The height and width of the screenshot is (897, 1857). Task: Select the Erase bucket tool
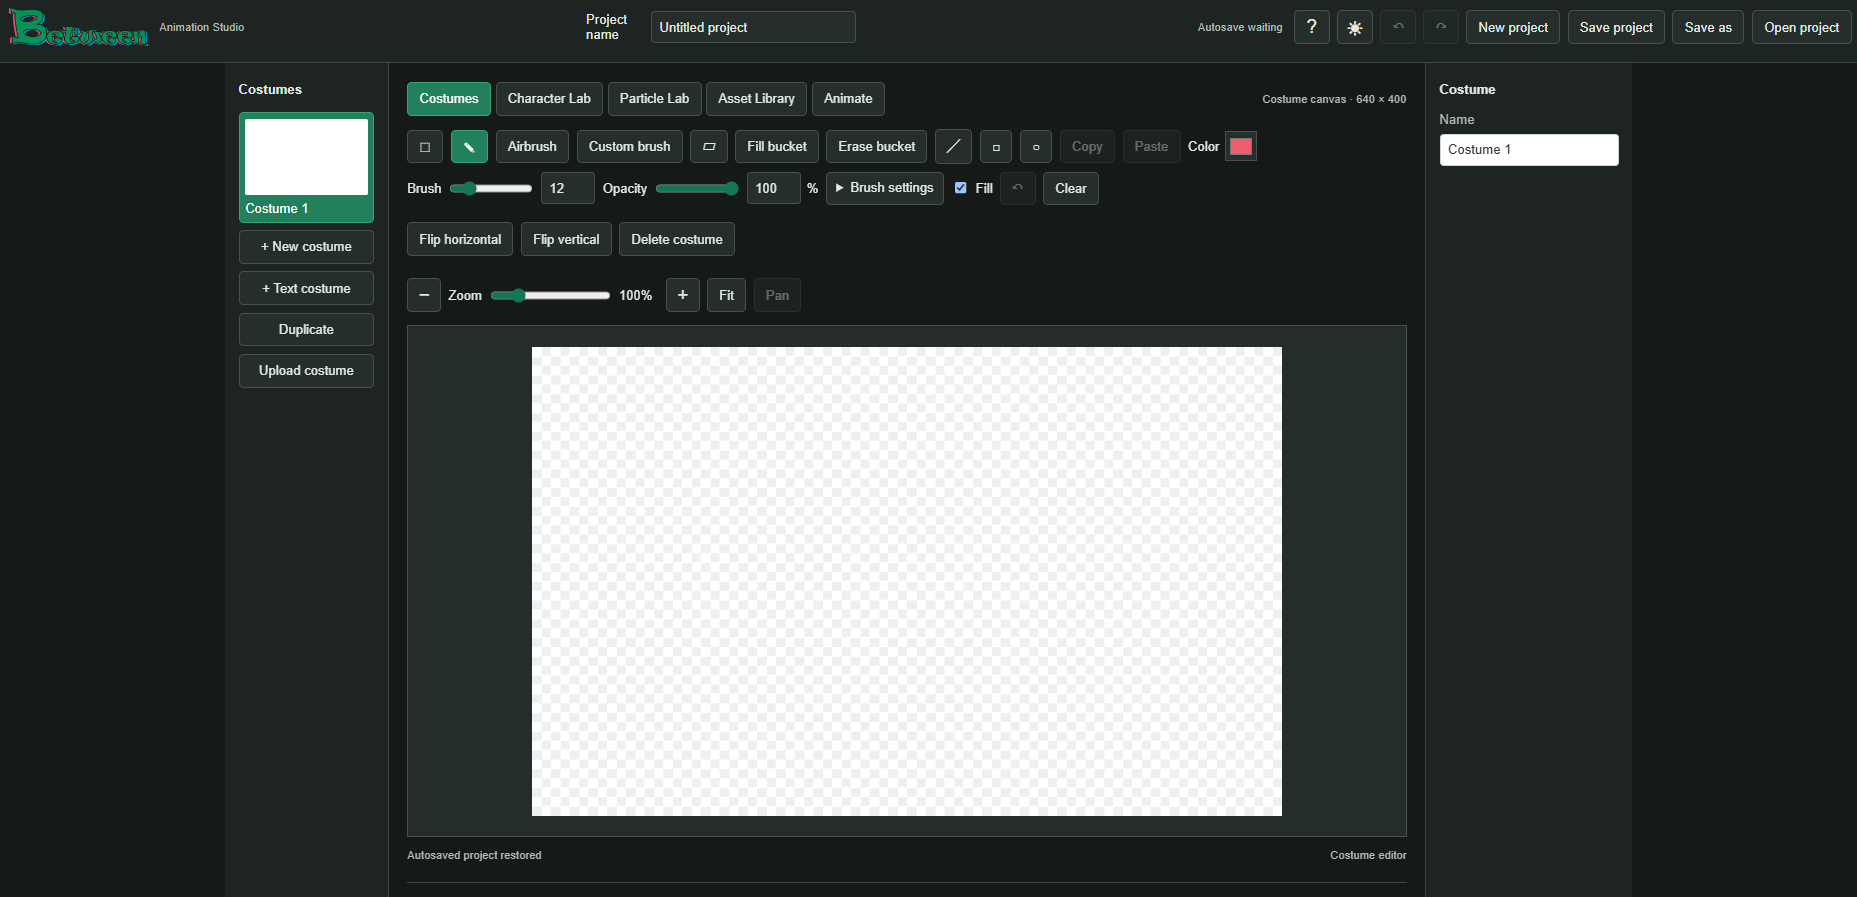877,147
